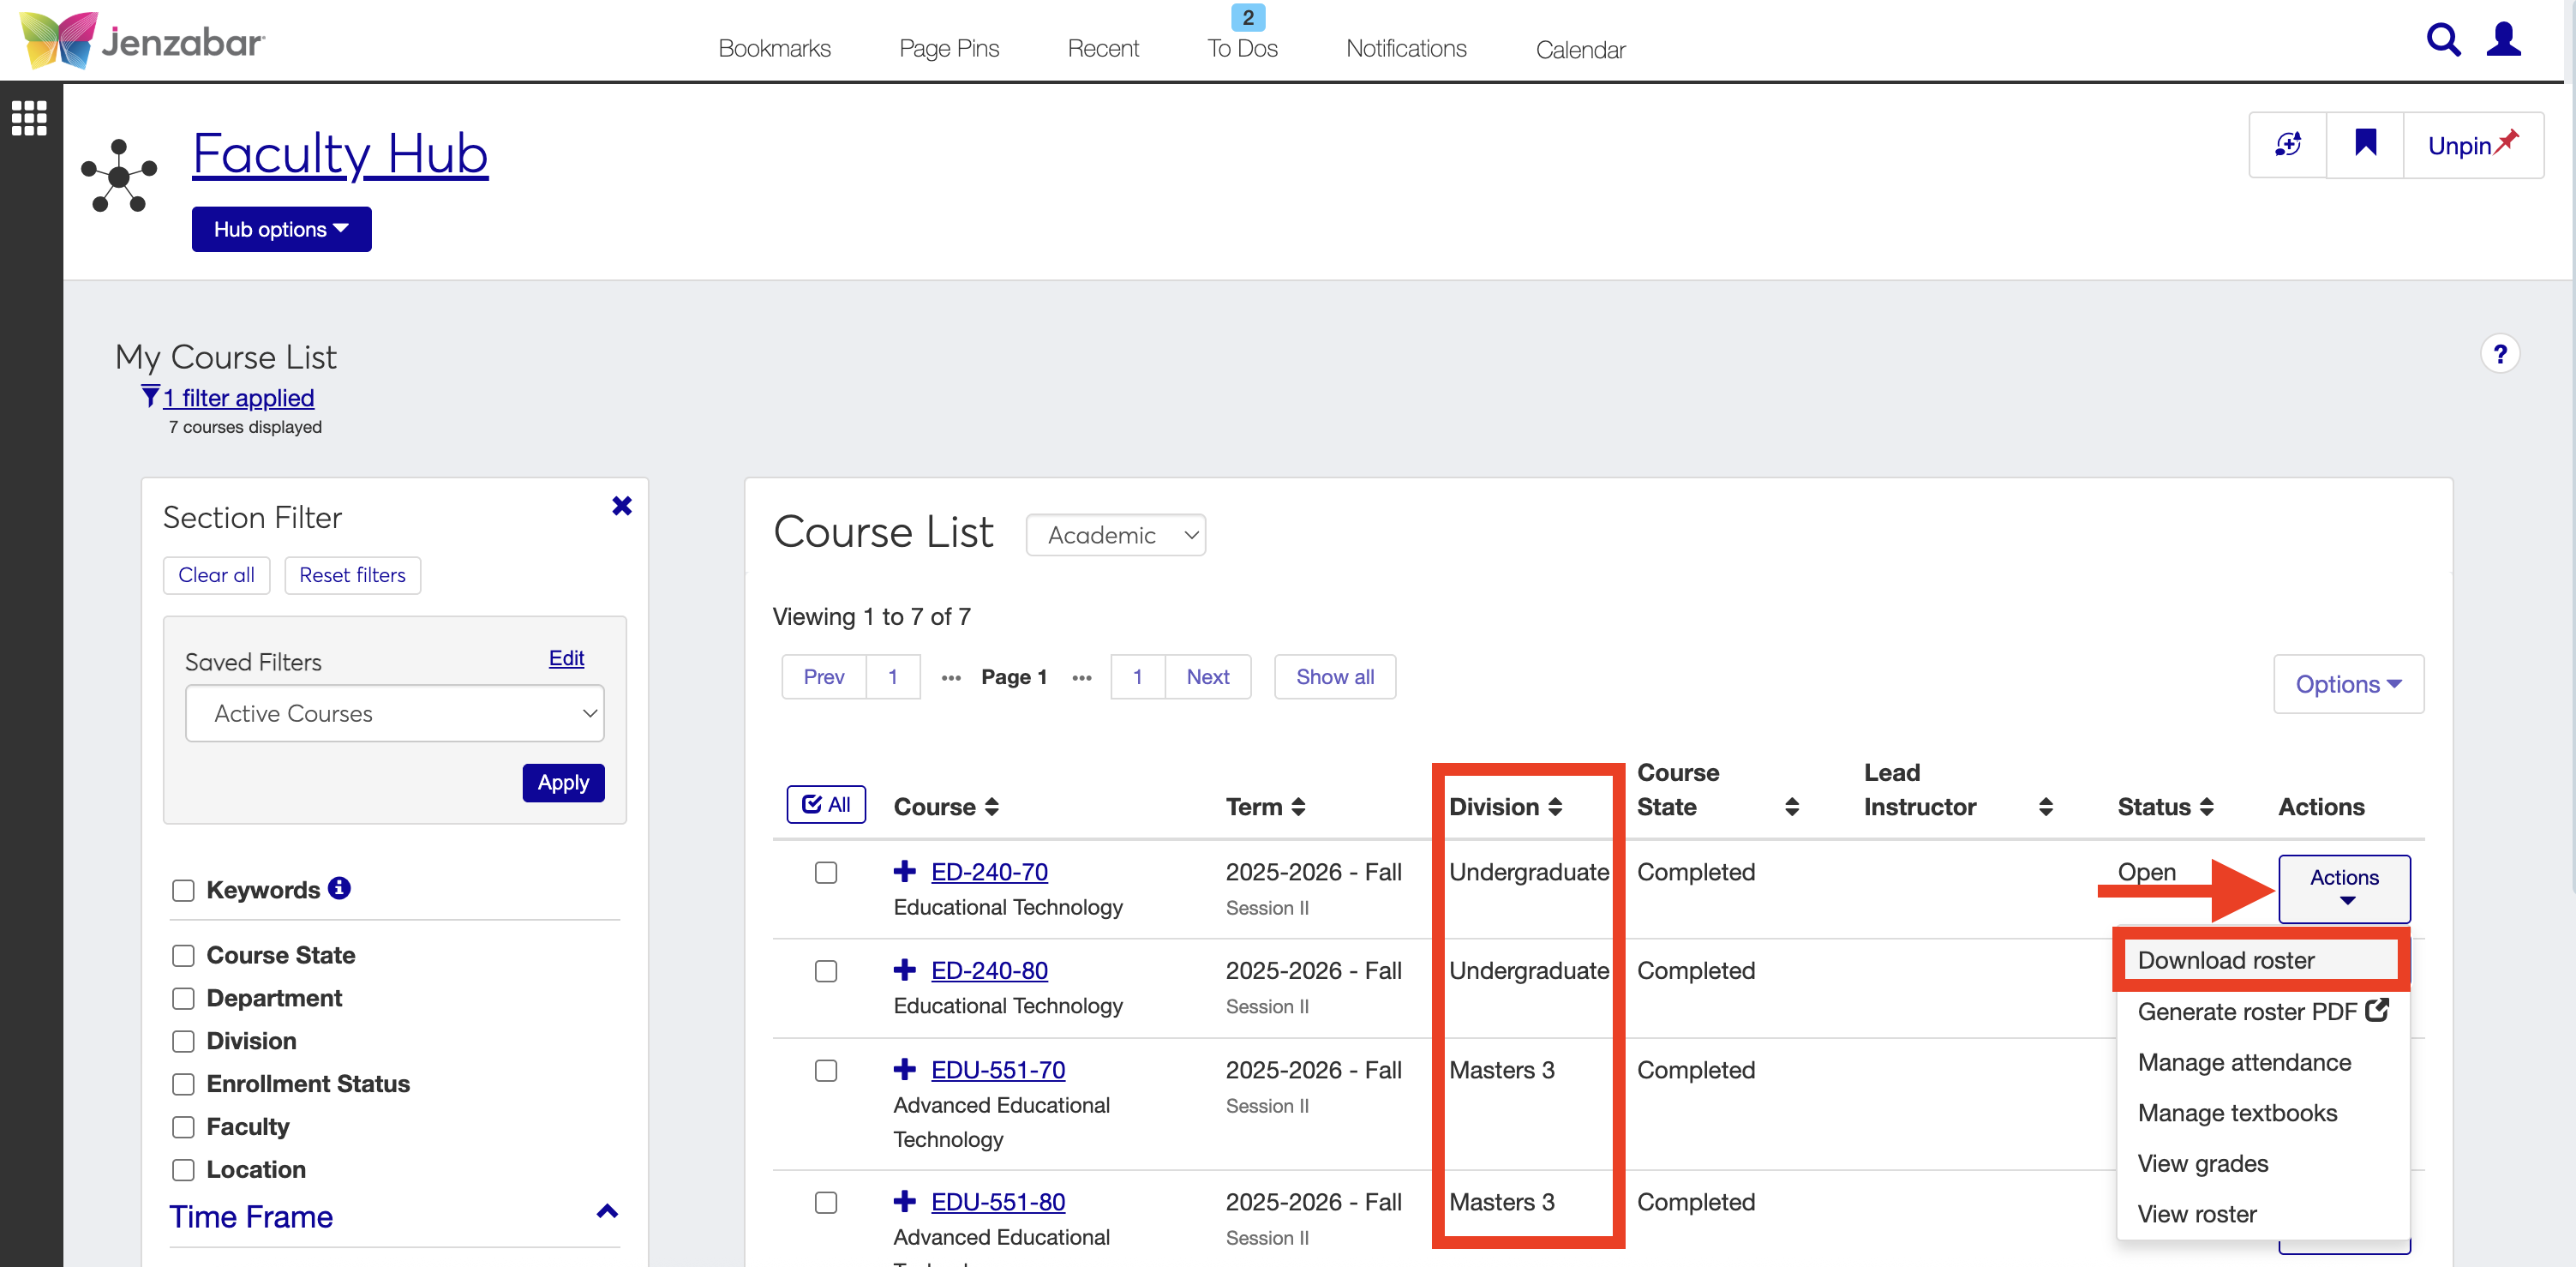Collapse the Time Frame section

[x=606, y=1212]
